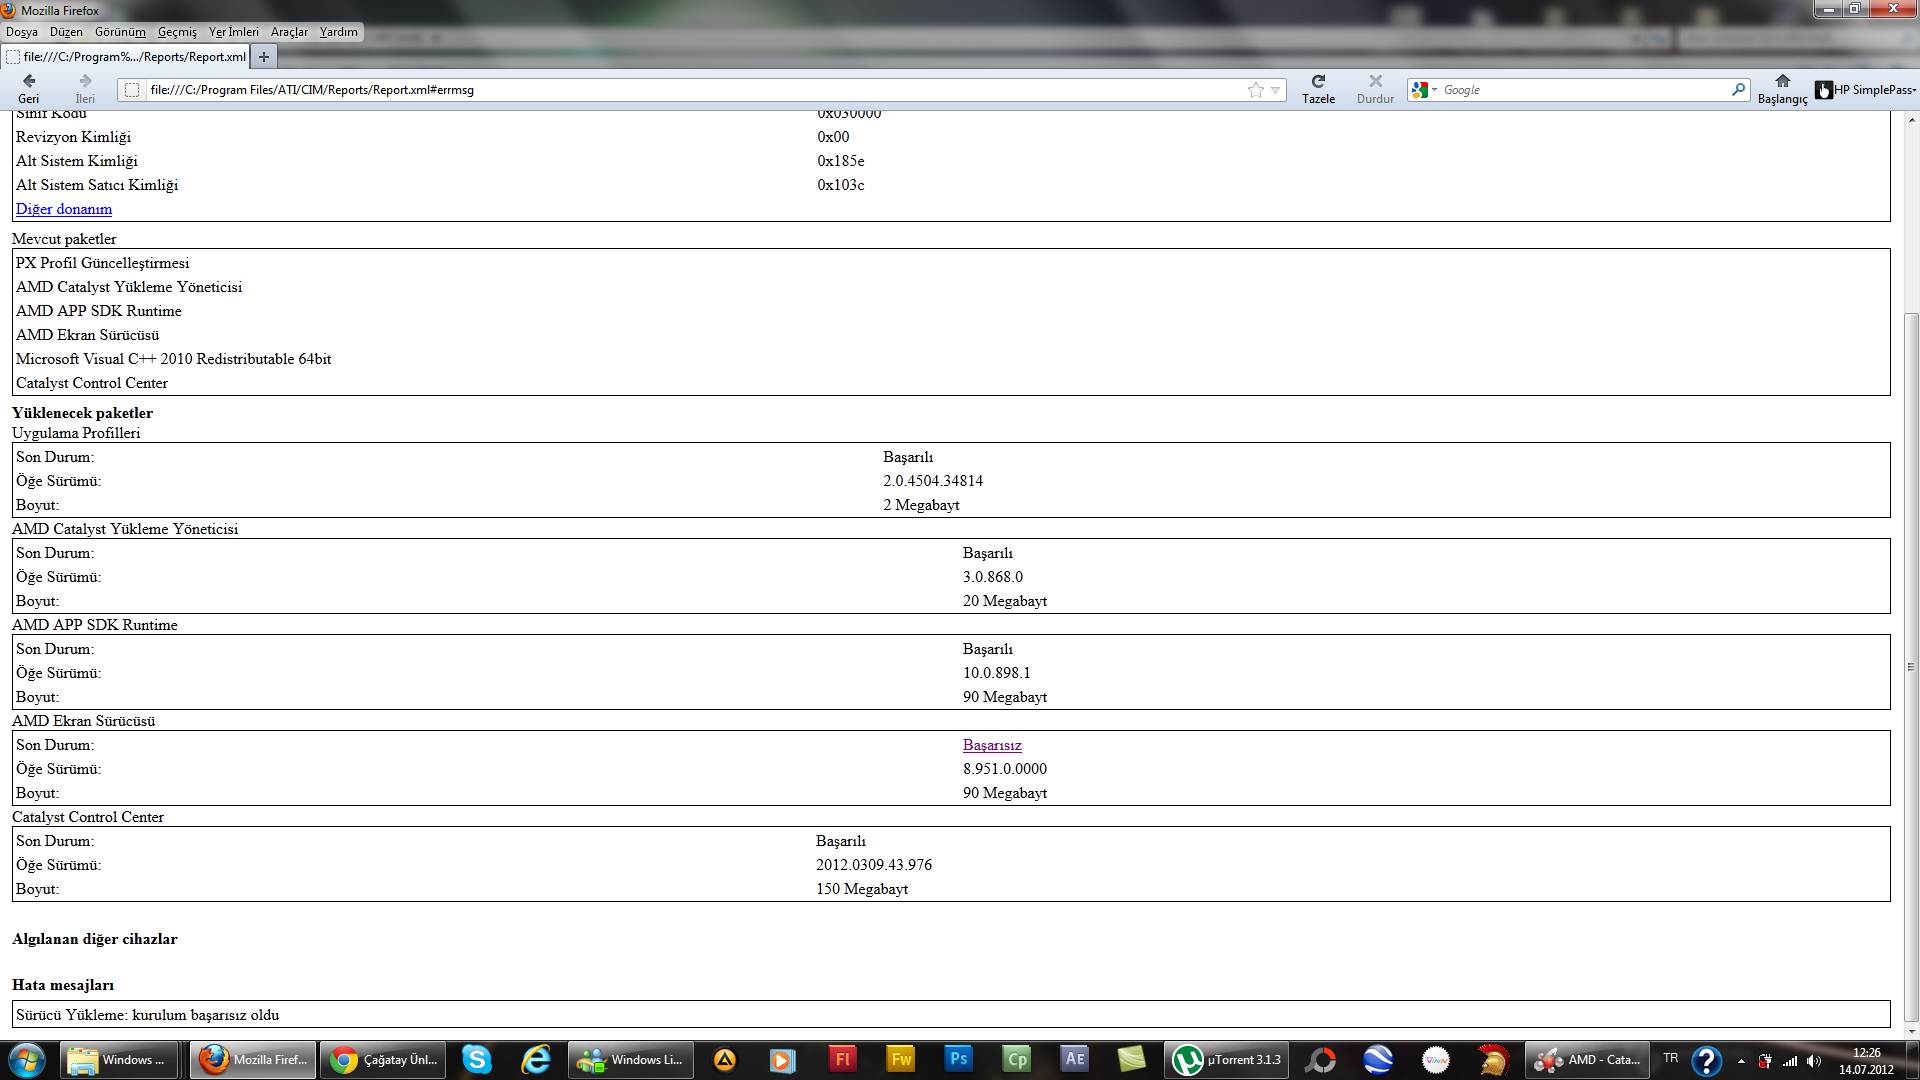Click the TR language indicator
Viewport: 1920px width, 1080px height.
(x=1670, y=1058)
